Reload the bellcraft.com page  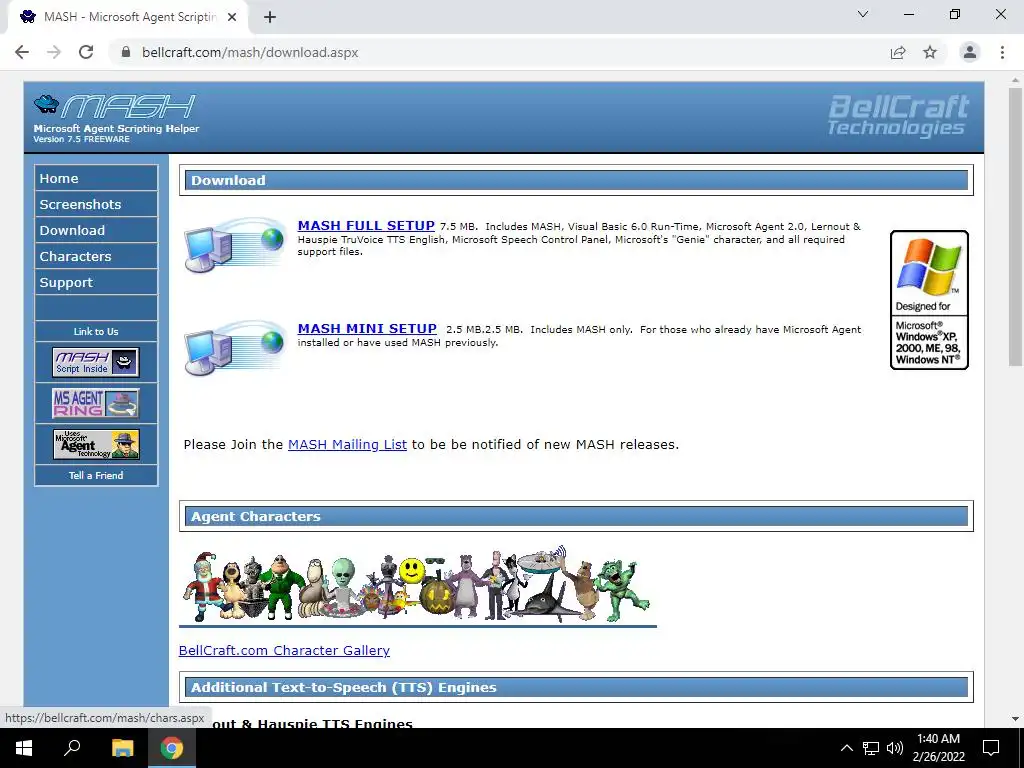pyautogui.click(x=86, y=52)
